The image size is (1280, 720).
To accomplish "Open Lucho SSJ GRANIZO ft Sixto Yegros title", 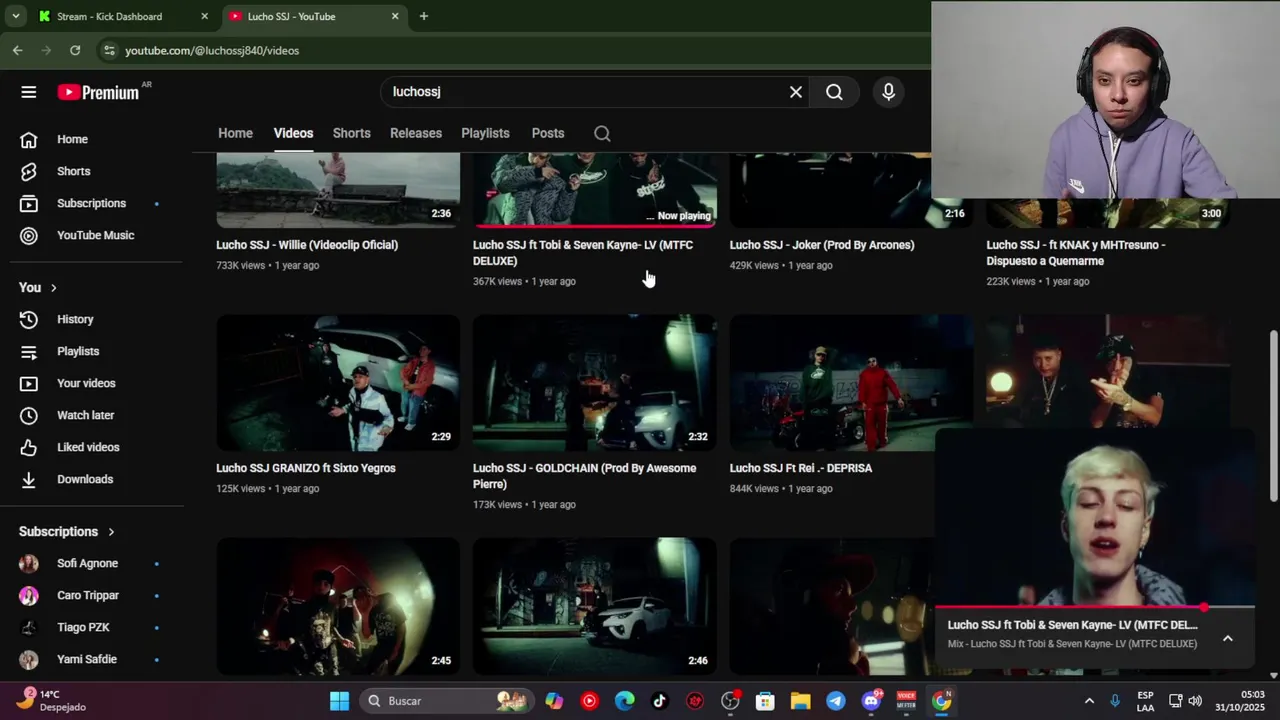I will [x=306, y=468].
